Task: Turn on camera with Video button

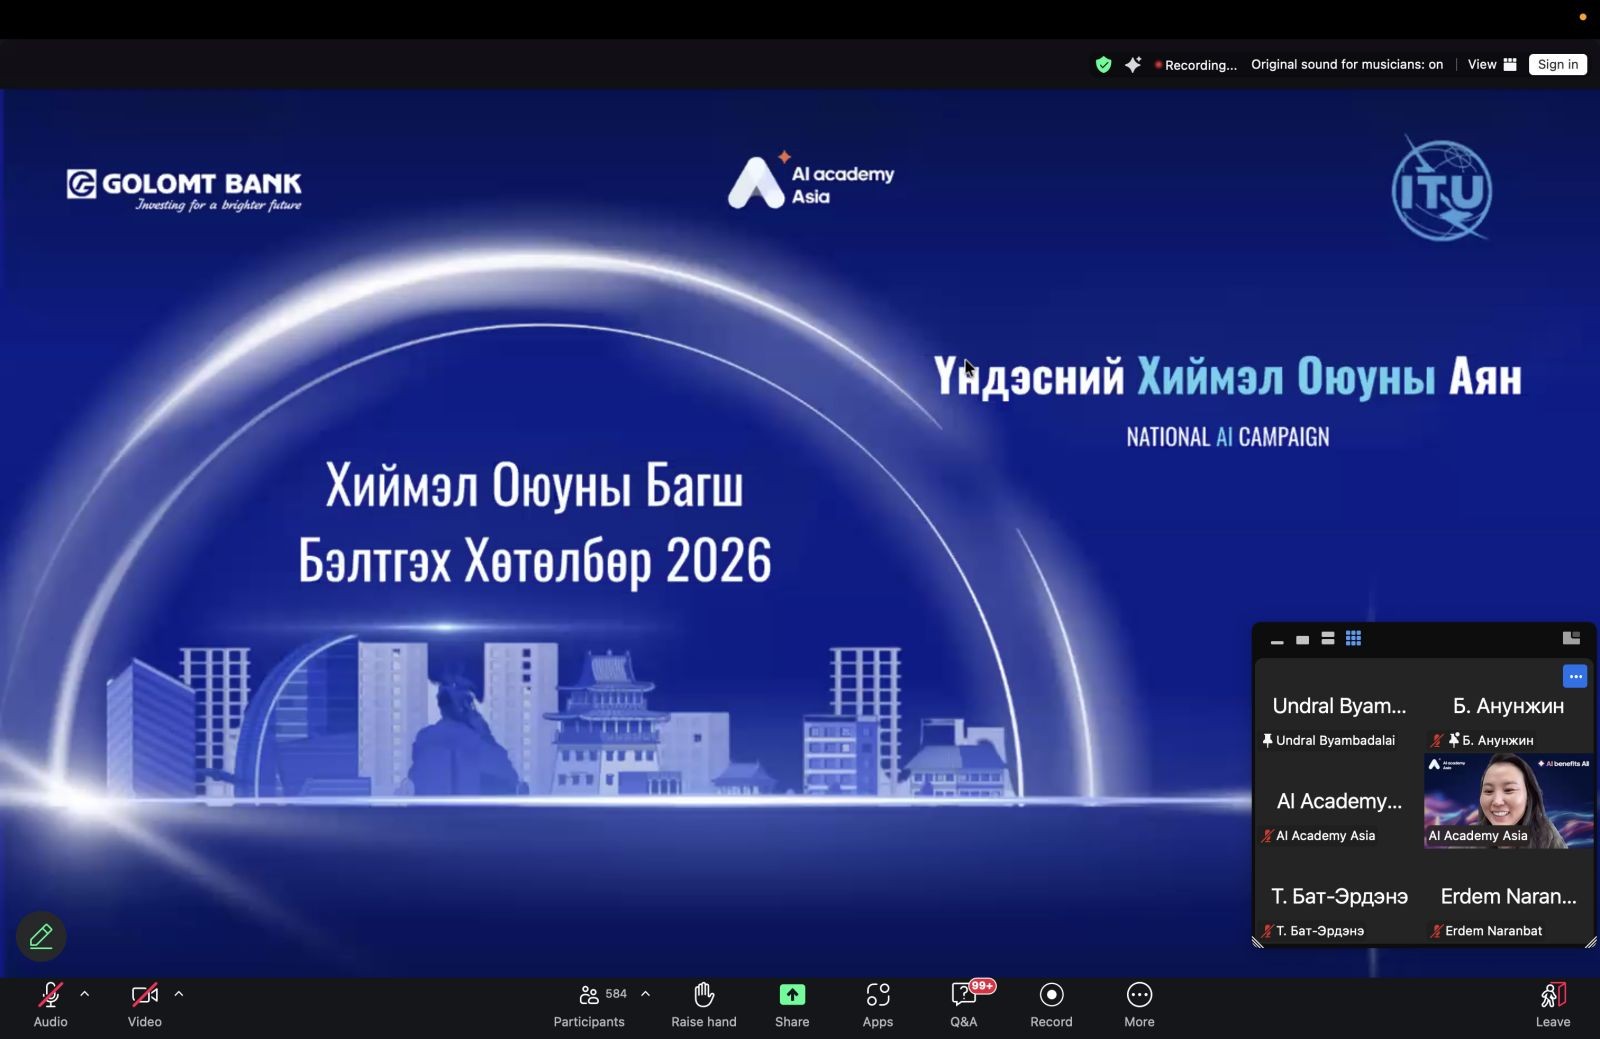Action: pos(145,1003)
